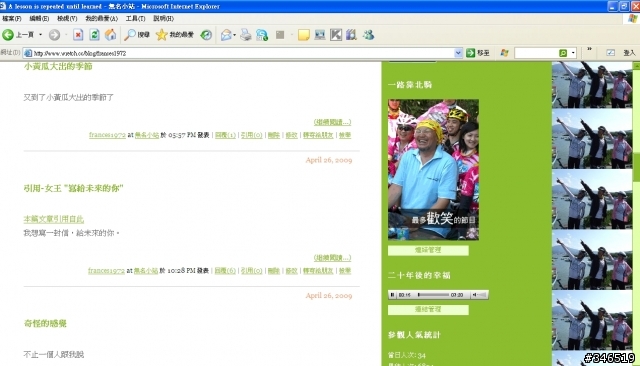The image size is (640, 366).
Task: Click the vertical page scrollbar thumb
Action: (x=636, y=167)
